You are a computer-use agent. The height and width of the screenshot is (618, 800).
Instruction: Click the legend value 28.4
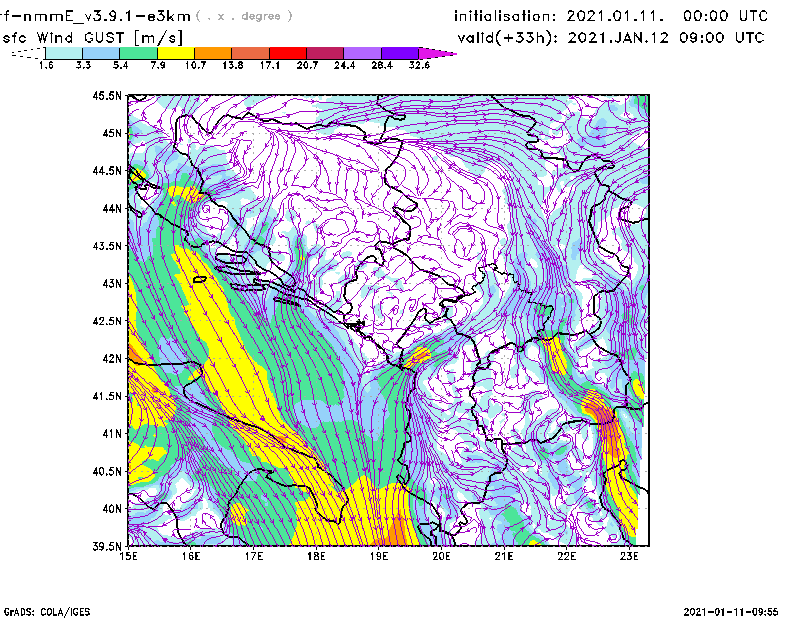[382, 65]
